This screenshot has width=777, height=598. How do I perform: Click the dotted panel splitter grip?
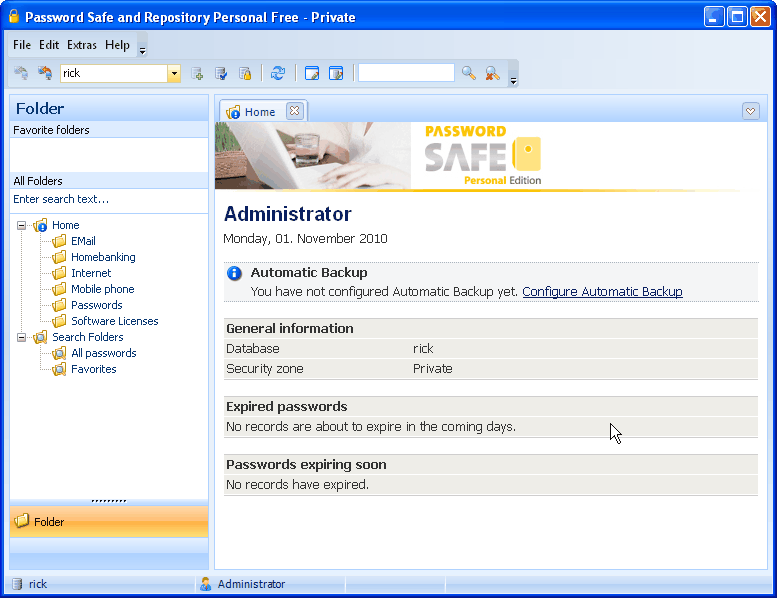click(x=109, y=501)
